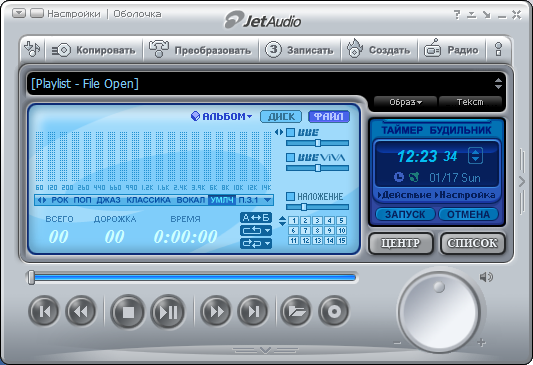The height and width of the screenshot is (365, 533).
Task: Click the playback seek bar
Action: (x=194, y=278)
